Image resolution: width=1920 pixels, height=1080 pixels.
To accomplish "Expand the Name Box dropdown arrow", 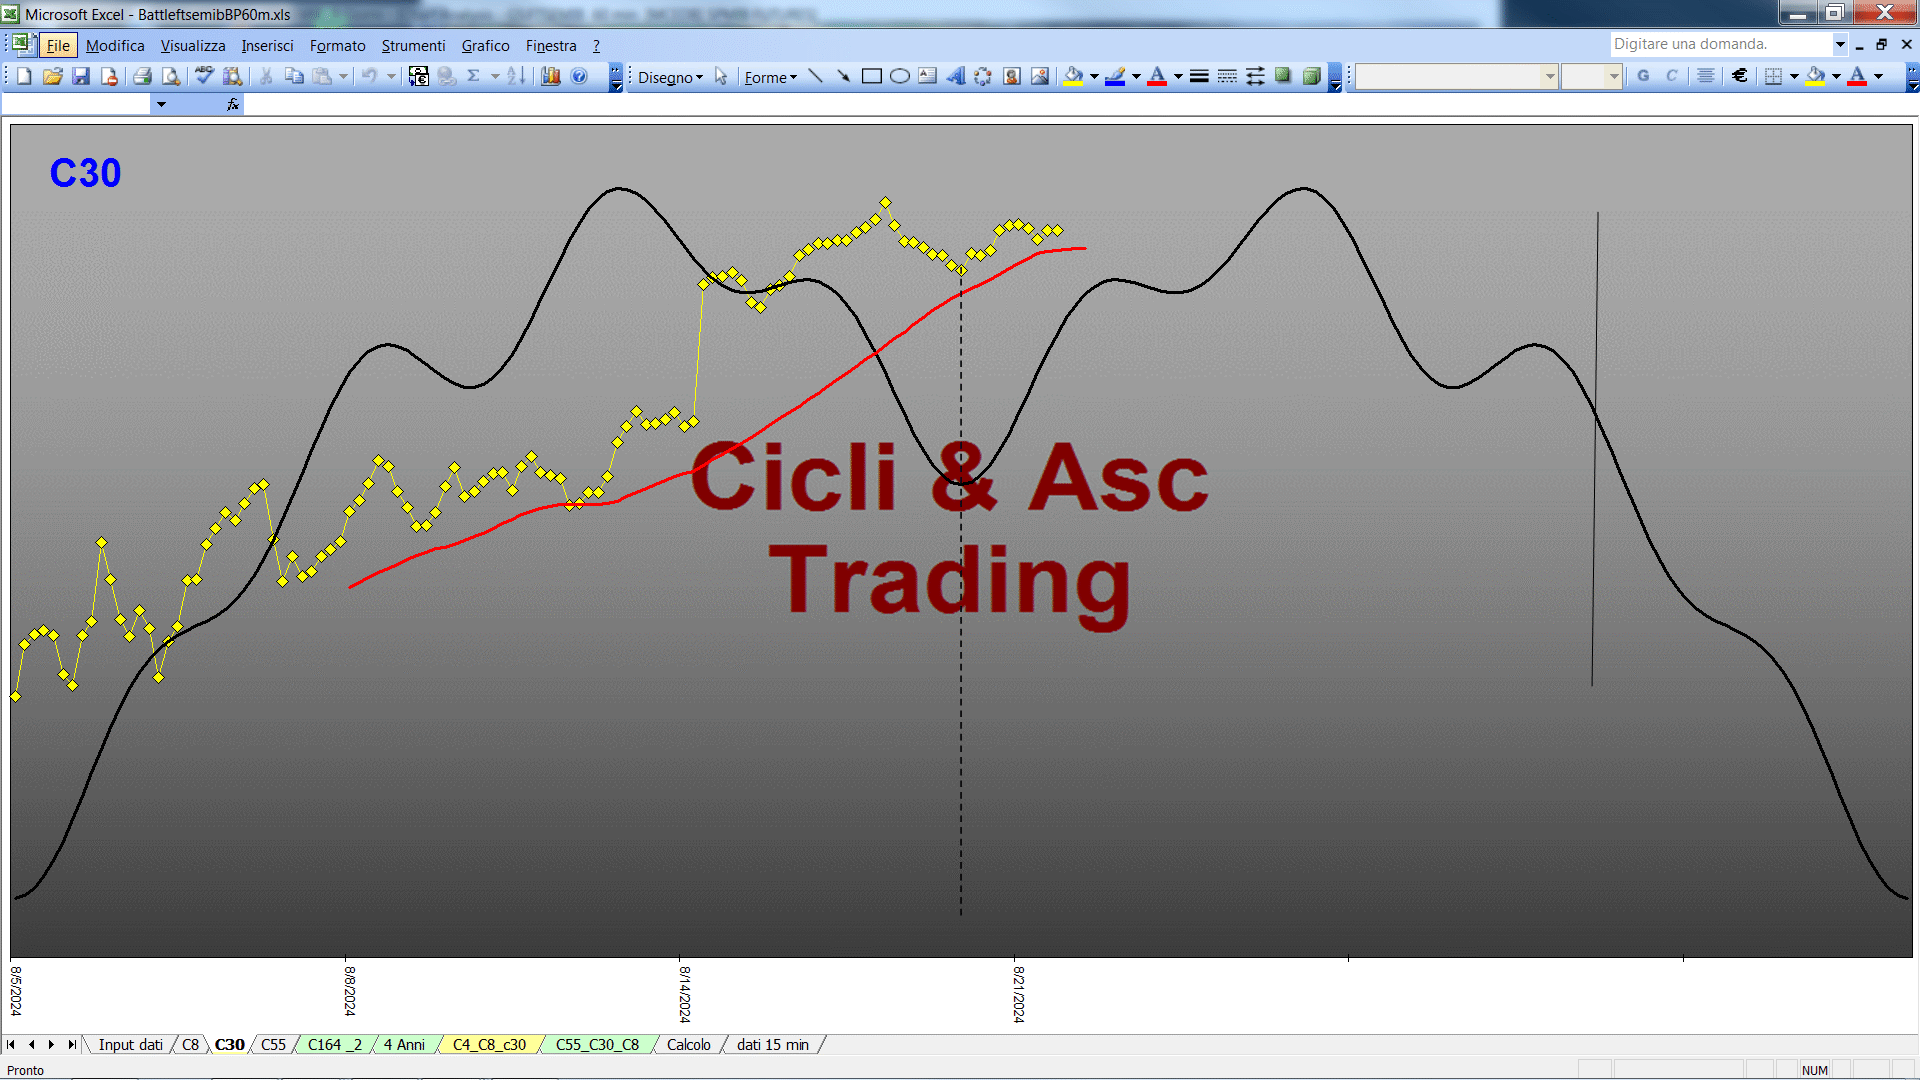I will [x=161, y=104].
